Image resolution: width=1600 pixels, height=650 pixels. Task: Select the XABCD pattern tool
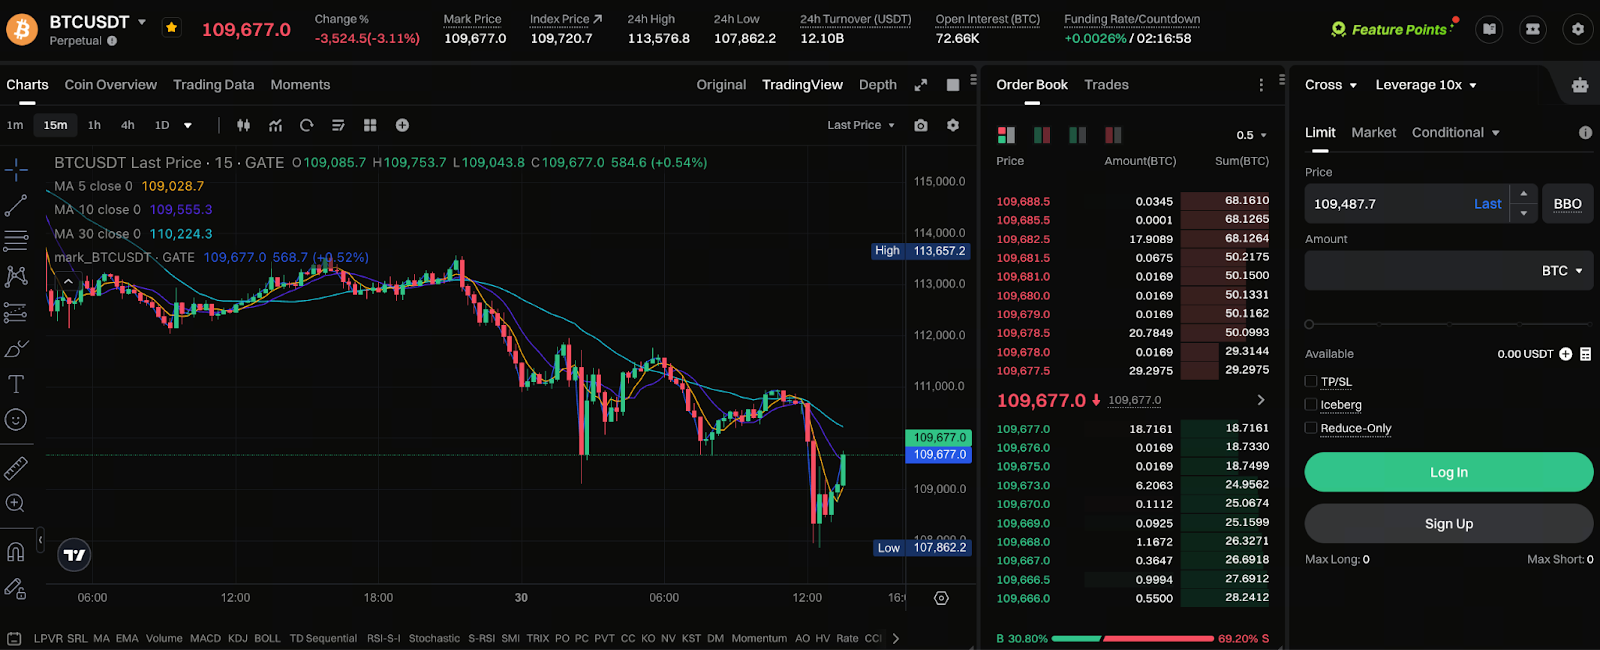16,277
